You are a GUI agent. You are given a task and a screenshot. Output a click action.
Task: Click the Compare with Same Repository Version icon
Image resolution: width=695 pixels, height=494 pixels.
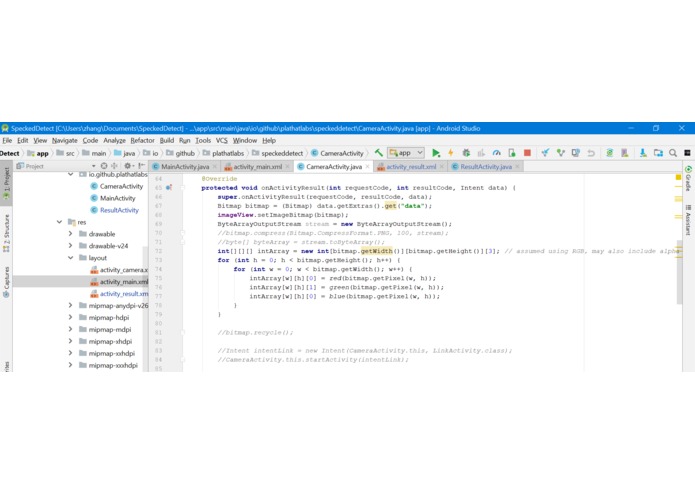tap(576, 153)
